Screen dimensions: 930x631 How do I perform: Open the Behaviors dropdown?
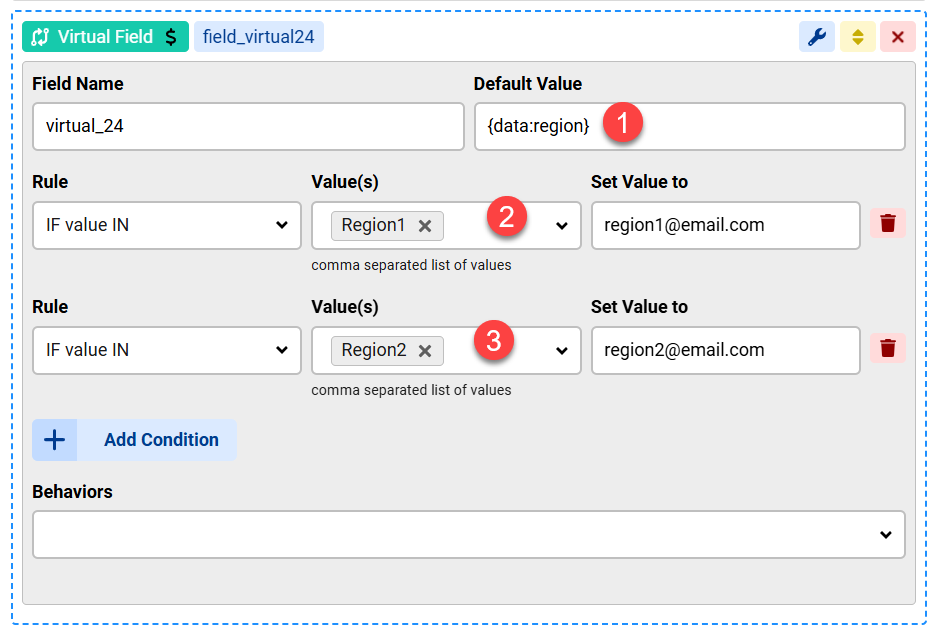(x=468, y=535)
